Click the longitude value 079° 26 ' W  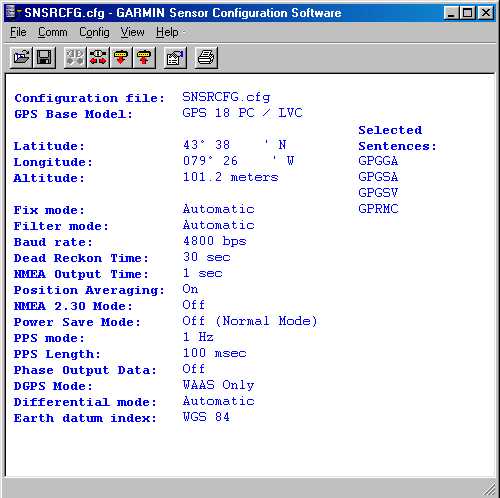(x=238, y=161)
